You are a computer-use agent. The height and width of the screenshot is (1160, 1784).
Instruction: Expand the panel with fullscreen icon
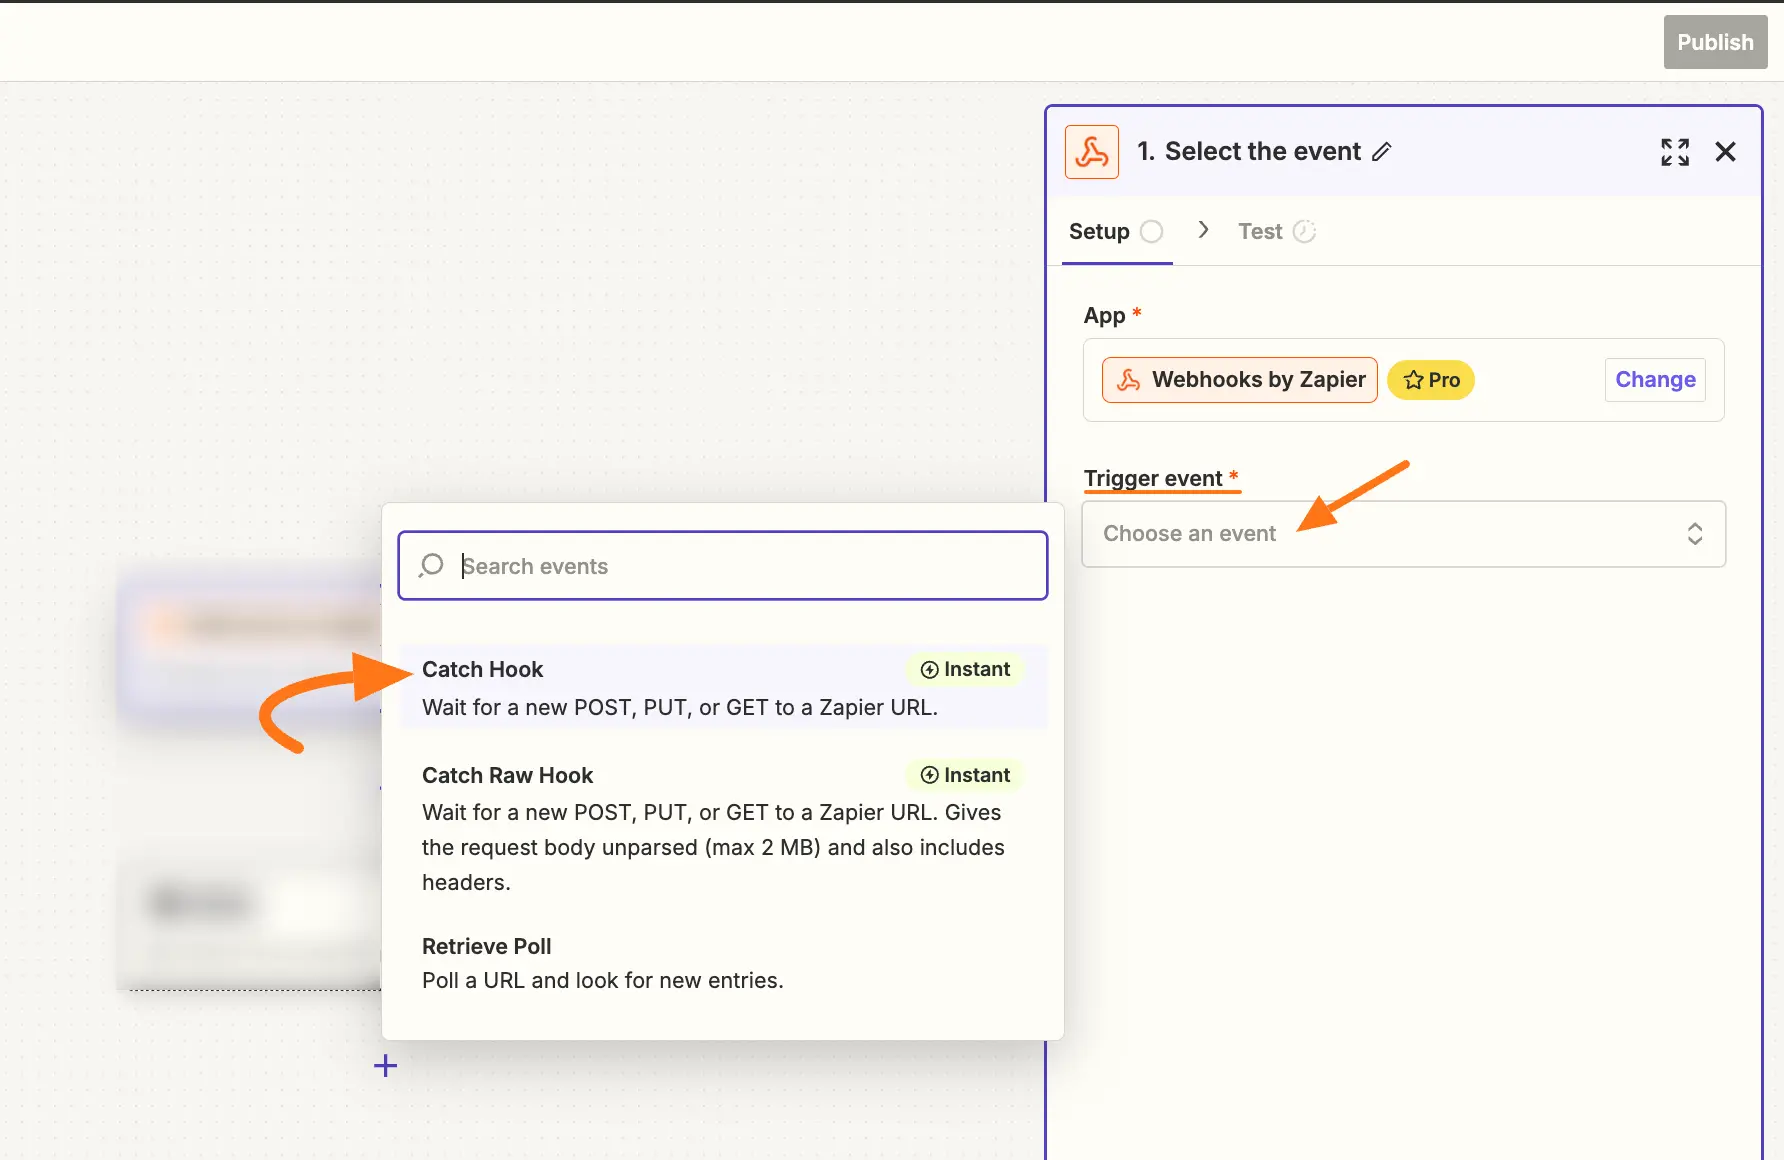point(1674,152)
